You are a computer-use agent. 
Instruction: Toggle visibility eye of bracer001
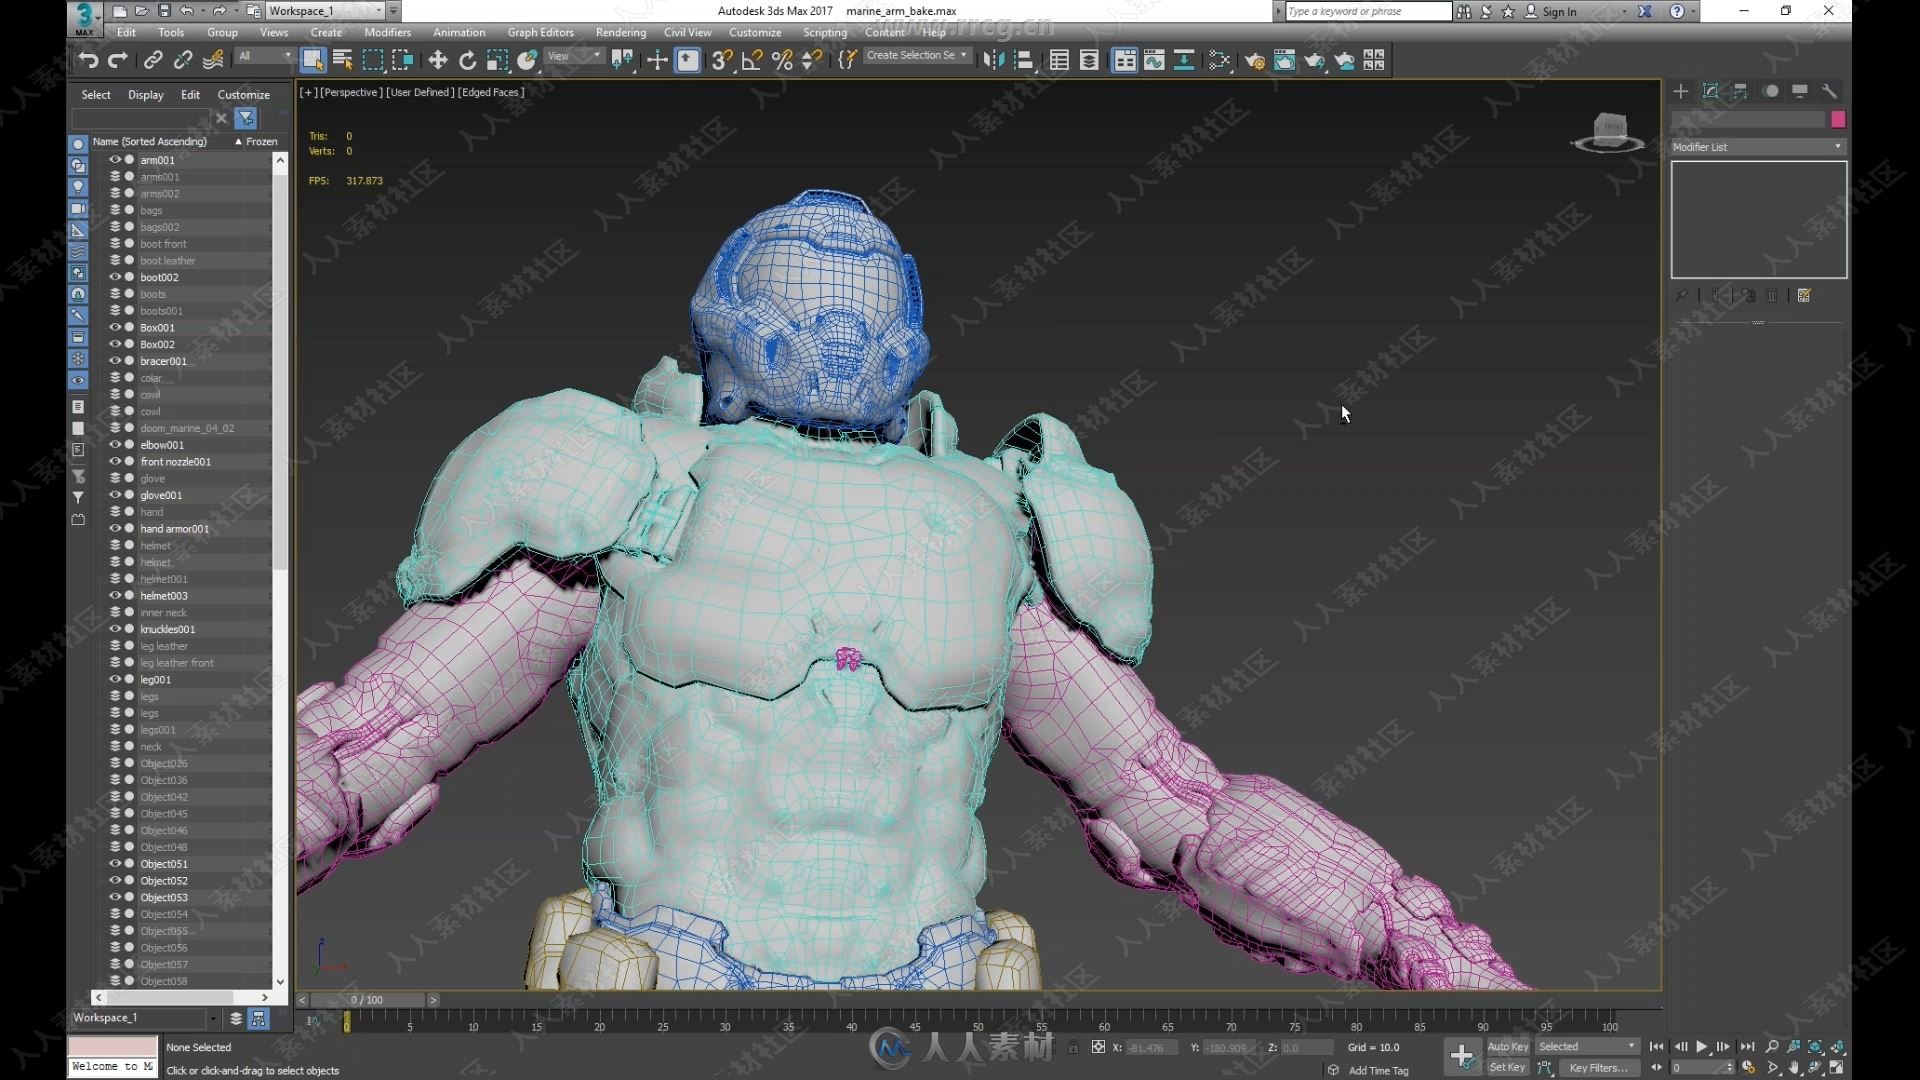115,361
